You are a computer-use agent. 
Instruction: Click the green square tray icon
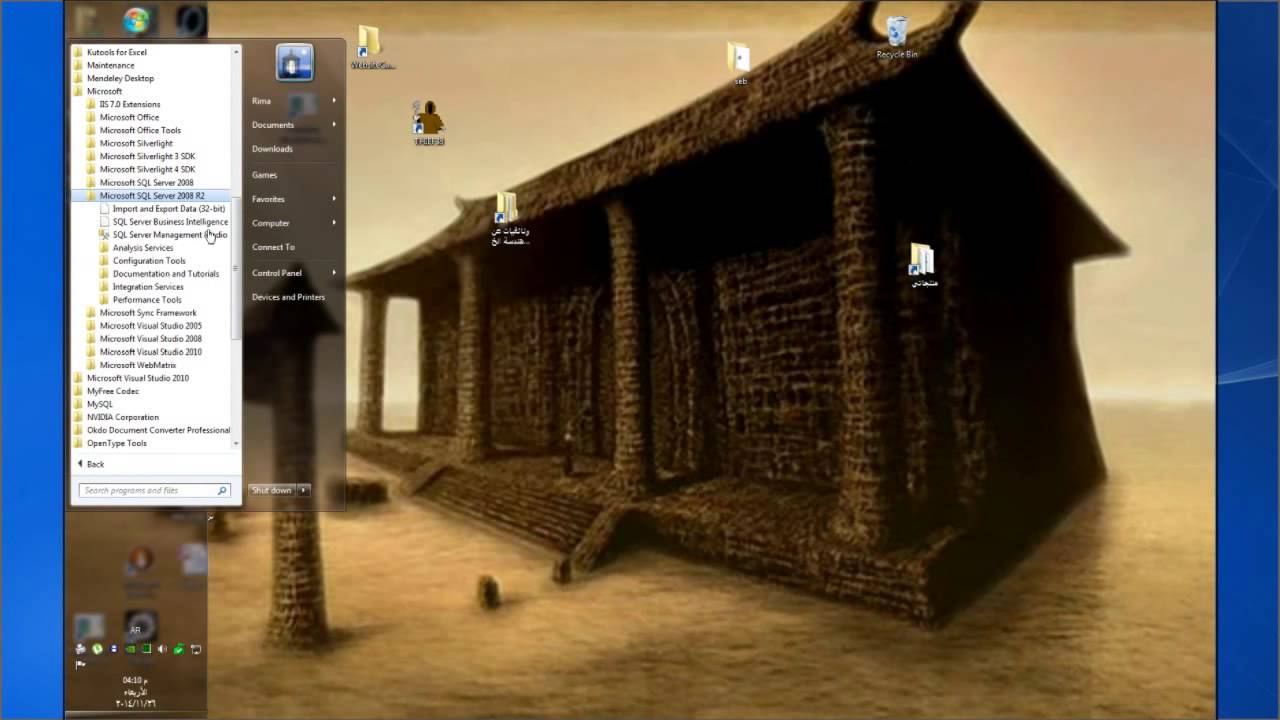point(146,649)
